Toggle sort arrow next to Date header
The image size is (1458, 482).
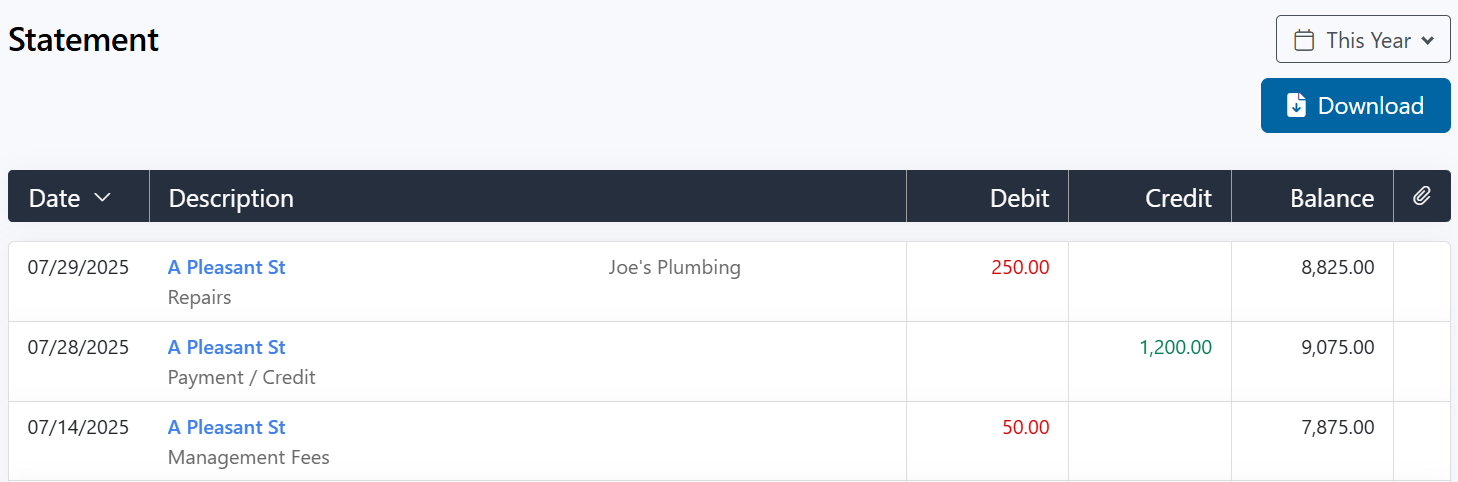(102, 198)
